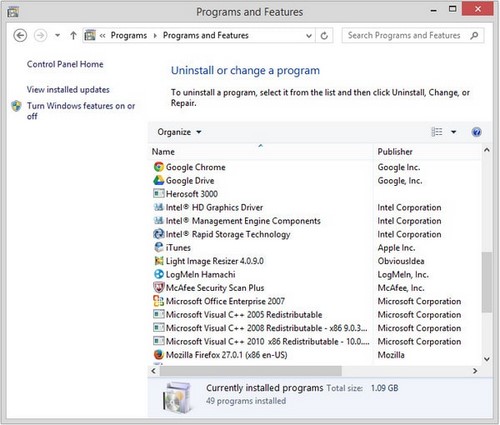Select Intel HD Graphics Driver icon
The width and height of the screenshot is (500, 425).
(158, 207)
